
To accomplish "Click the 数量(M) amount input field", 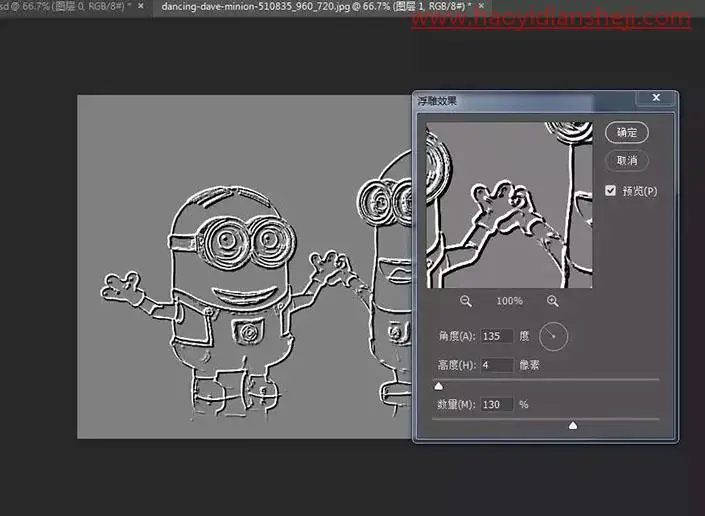I will coord(497,405).
